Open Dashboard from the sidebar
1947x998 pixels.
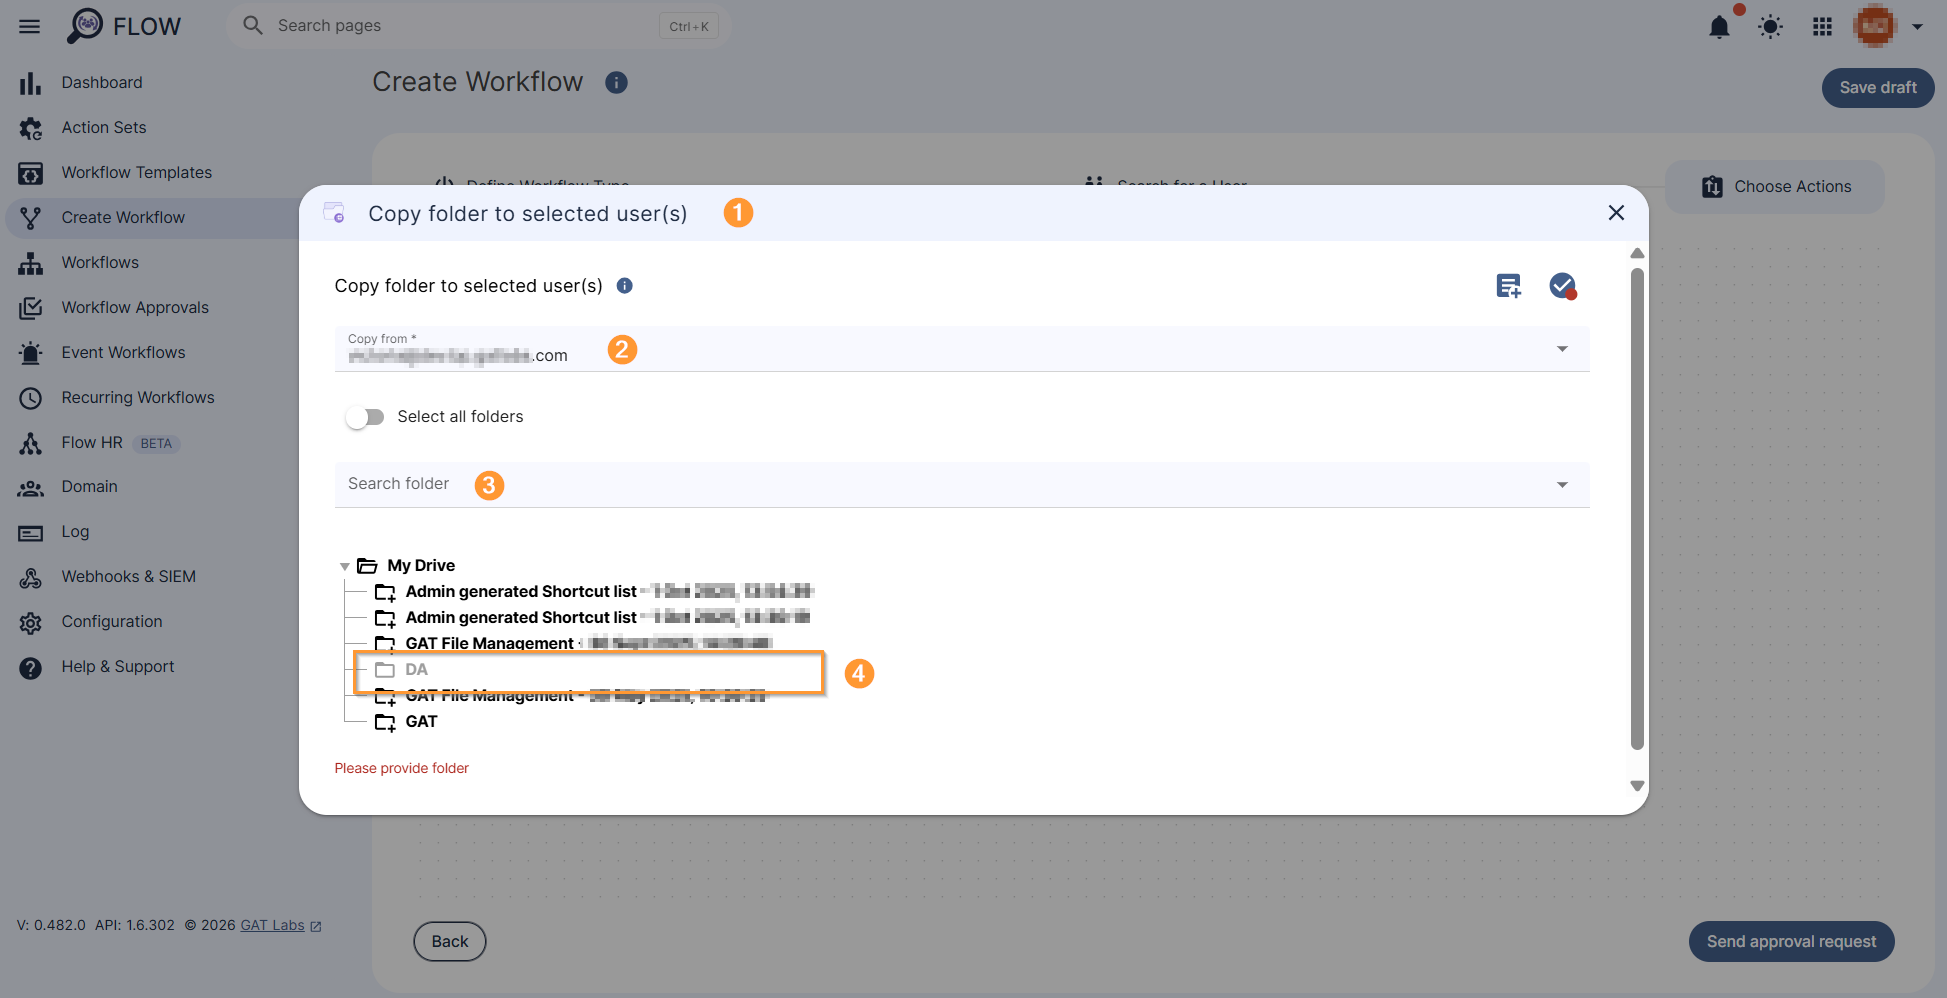pos(102,82)
